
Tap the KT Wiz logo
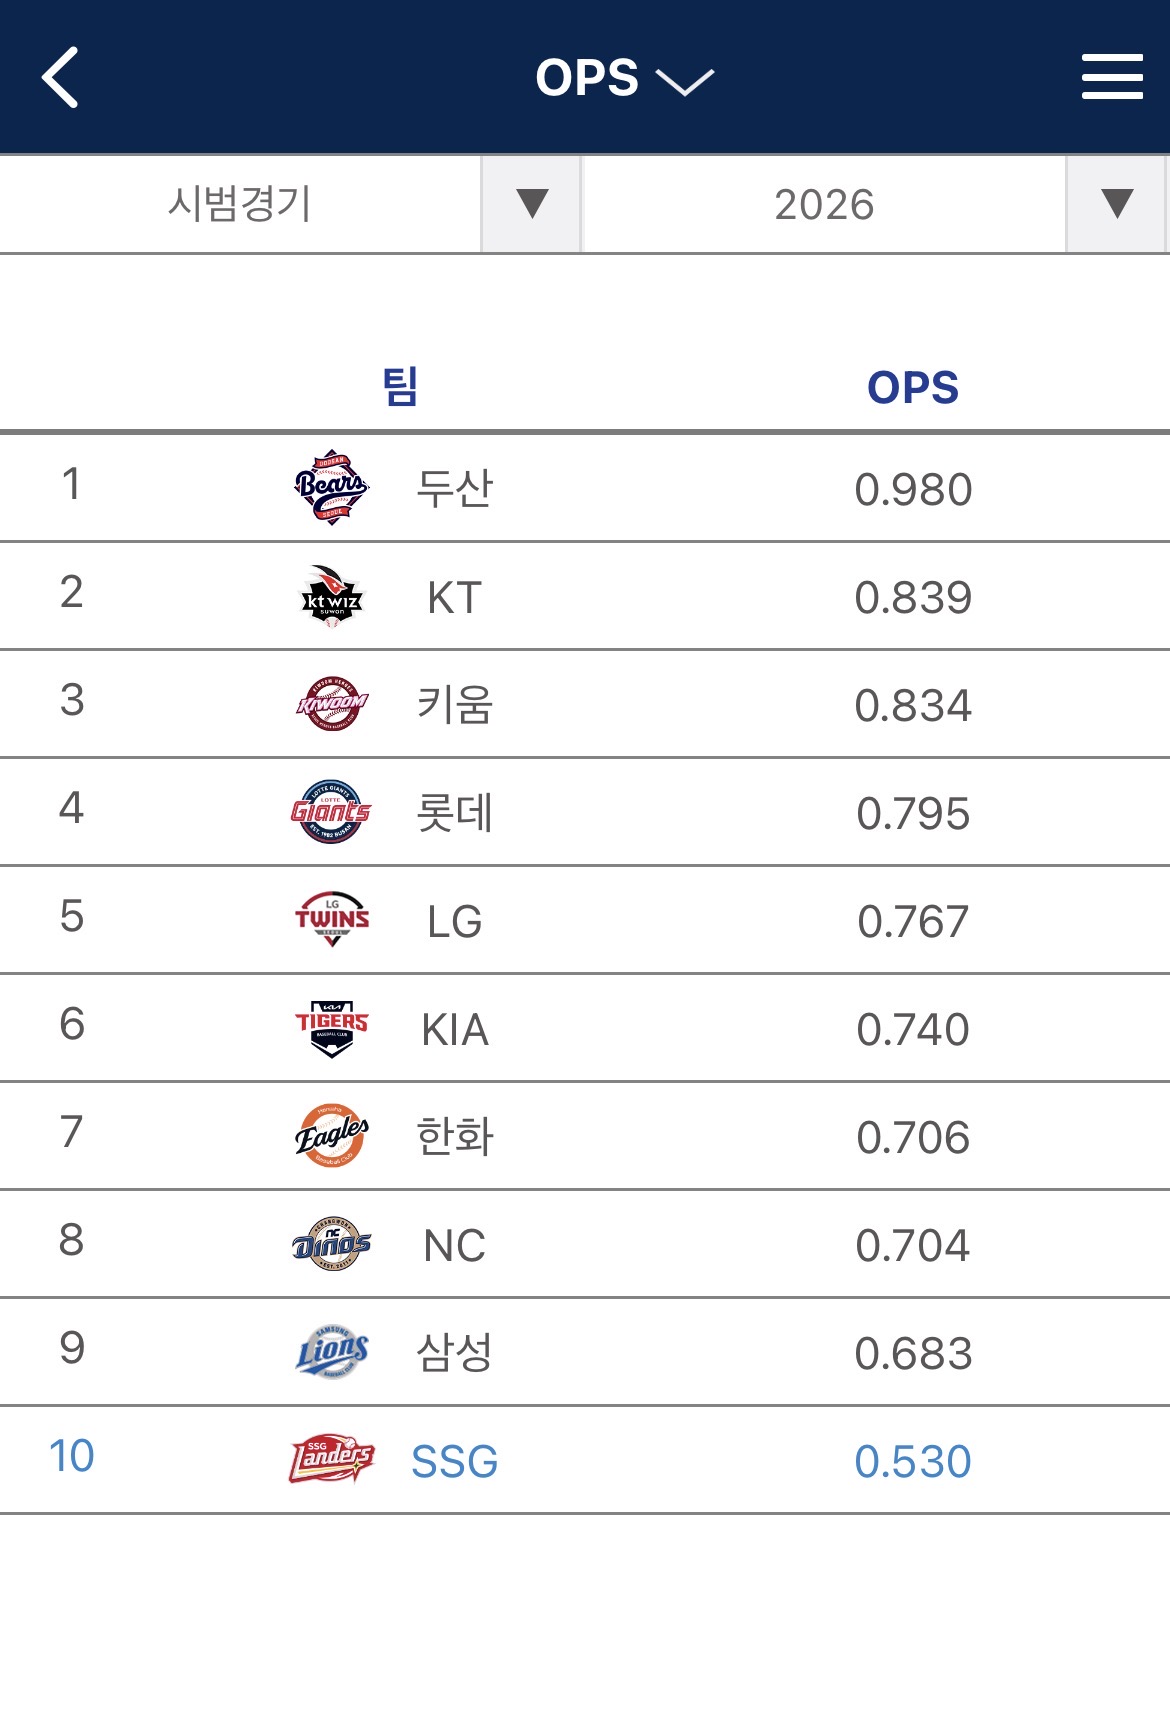point(332,596)
